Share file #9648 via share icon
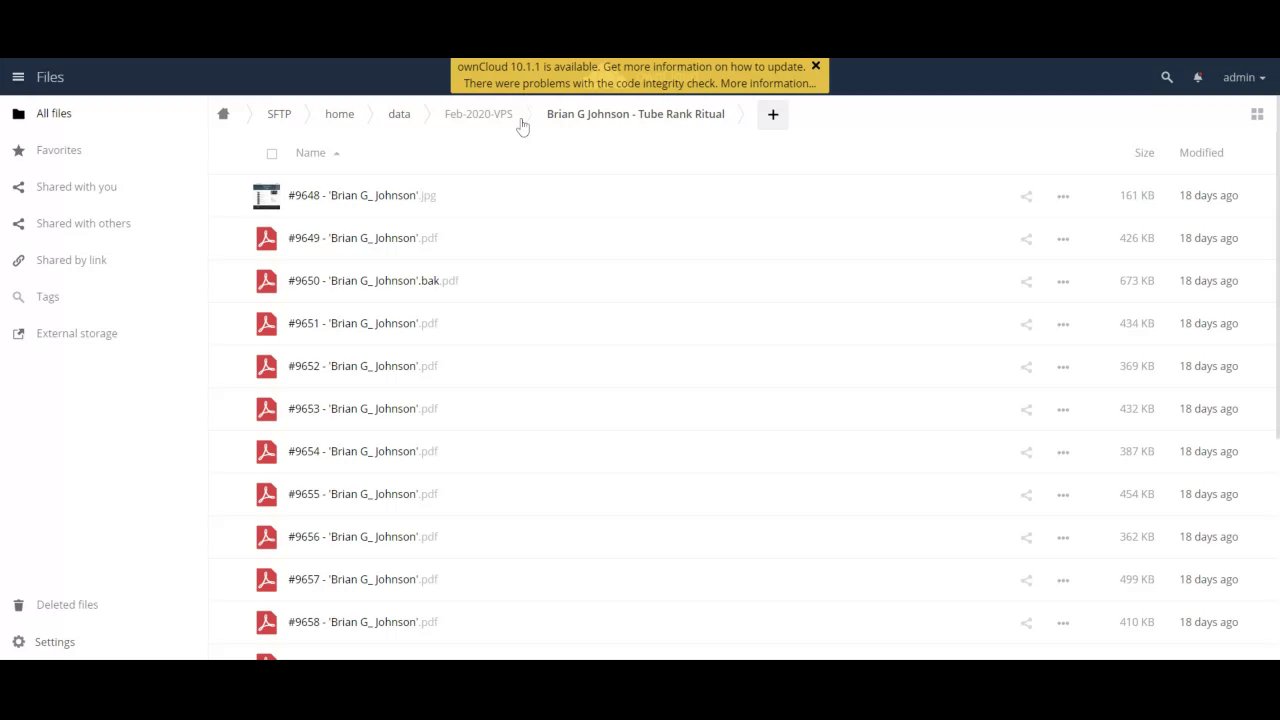1280x720 pixels. click(x=1026, y=196)
